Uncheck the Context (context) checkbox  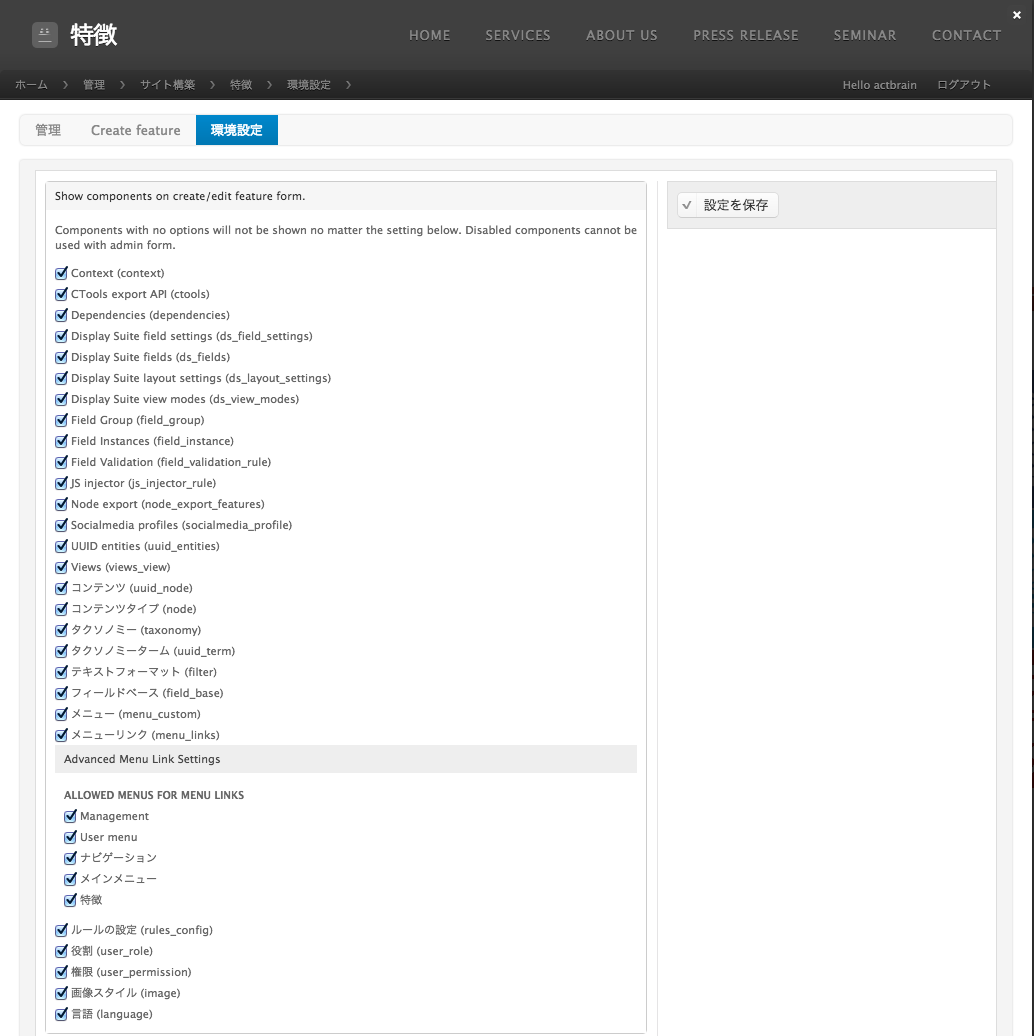point(62,273)
